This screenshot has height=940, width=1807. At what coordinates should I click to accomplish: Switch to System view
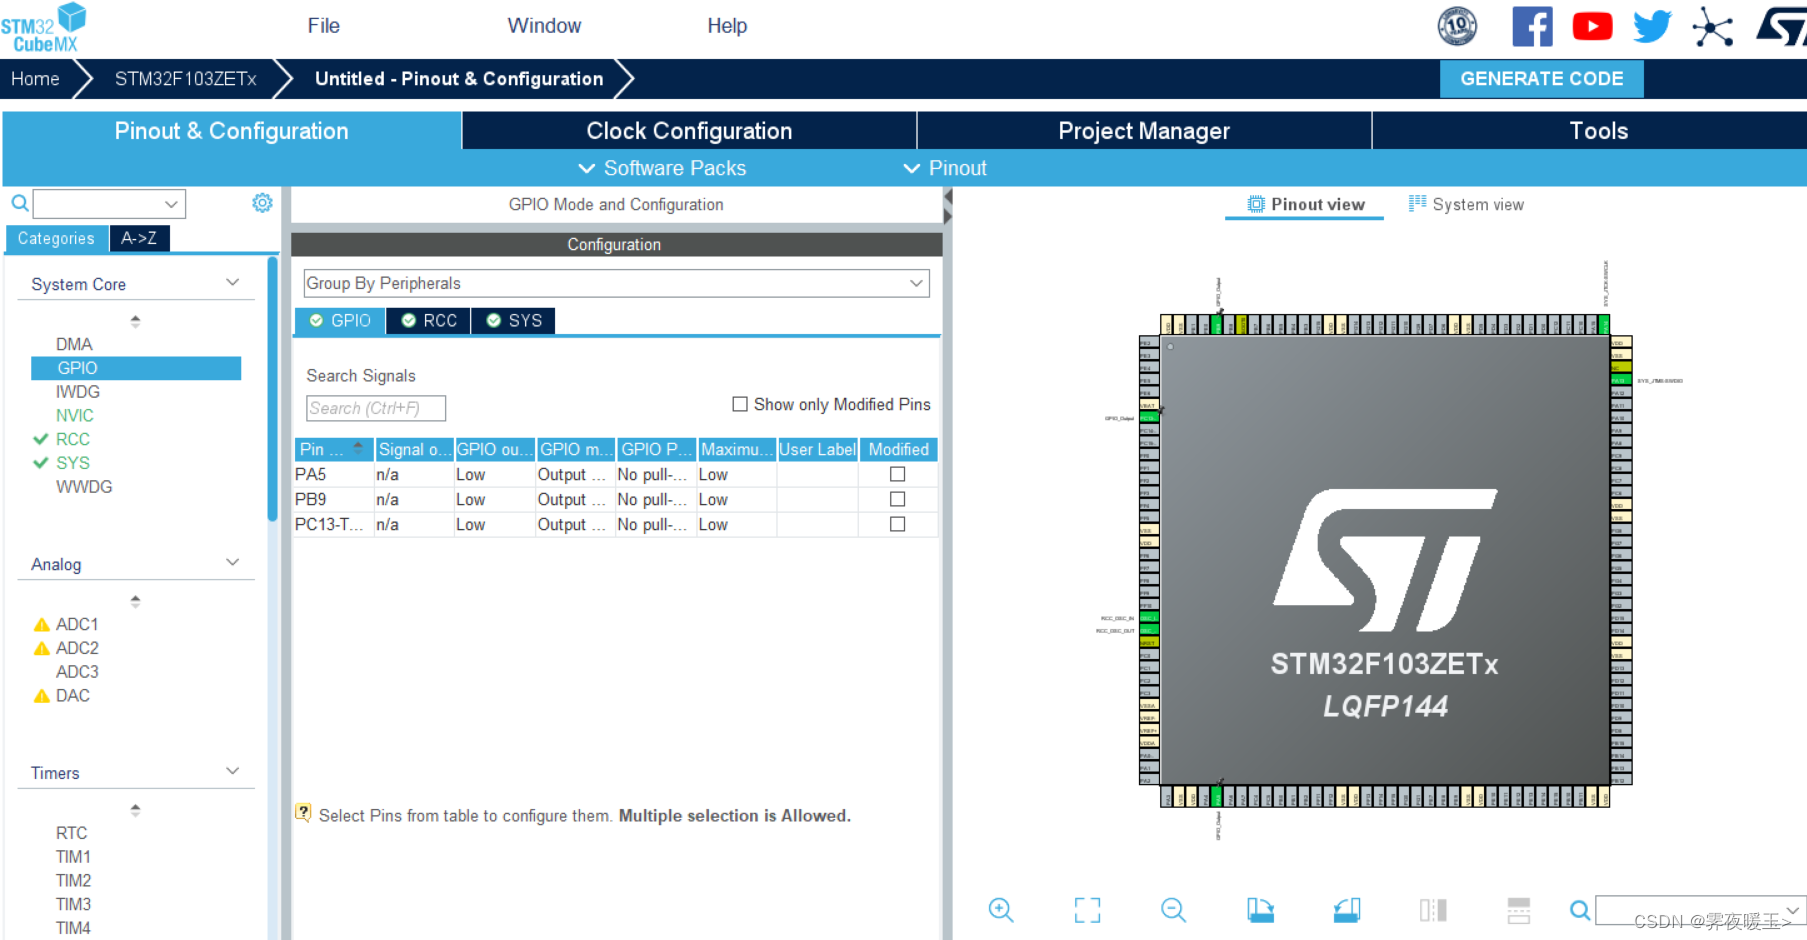point(1467,204)
